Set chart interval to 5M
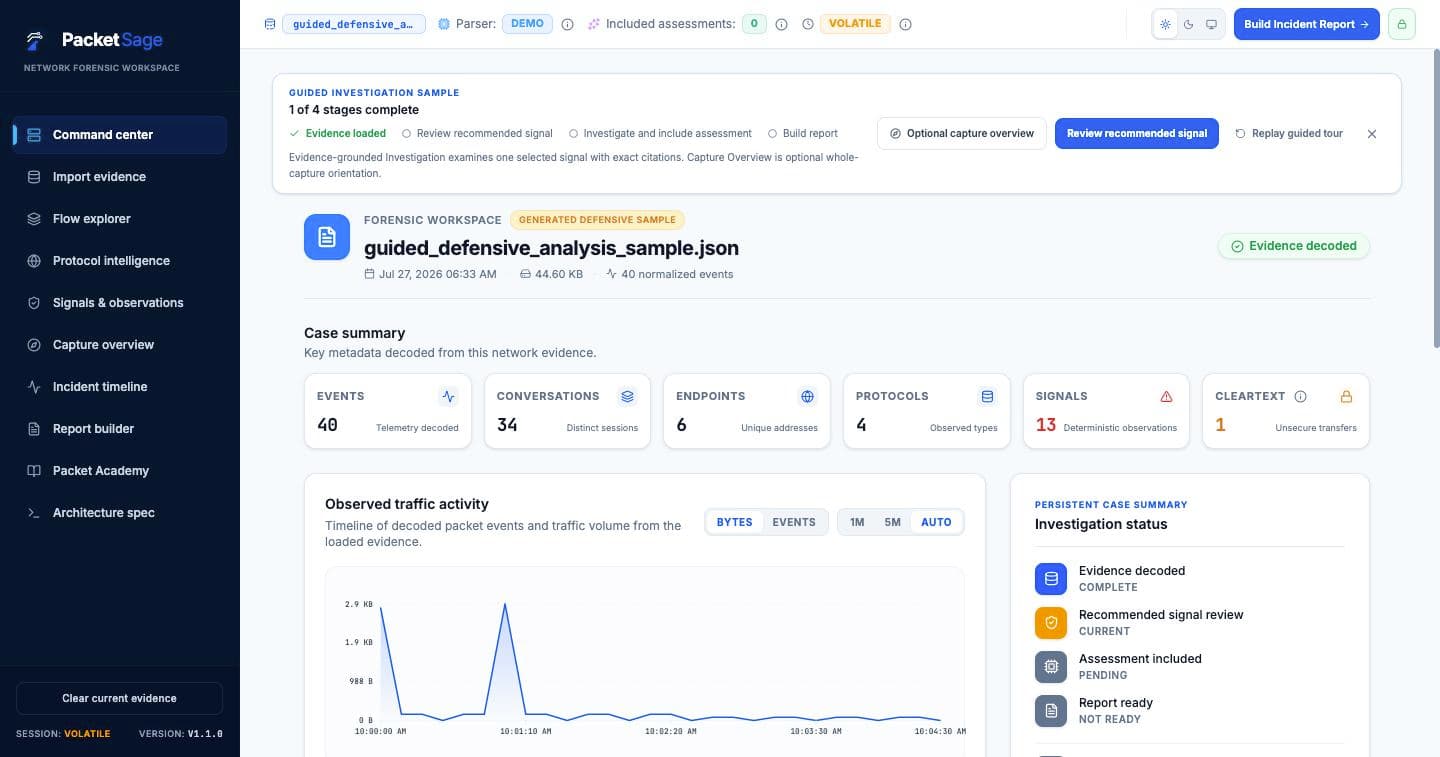This screenshot has width=1440, height=757. tap(892, 522)
